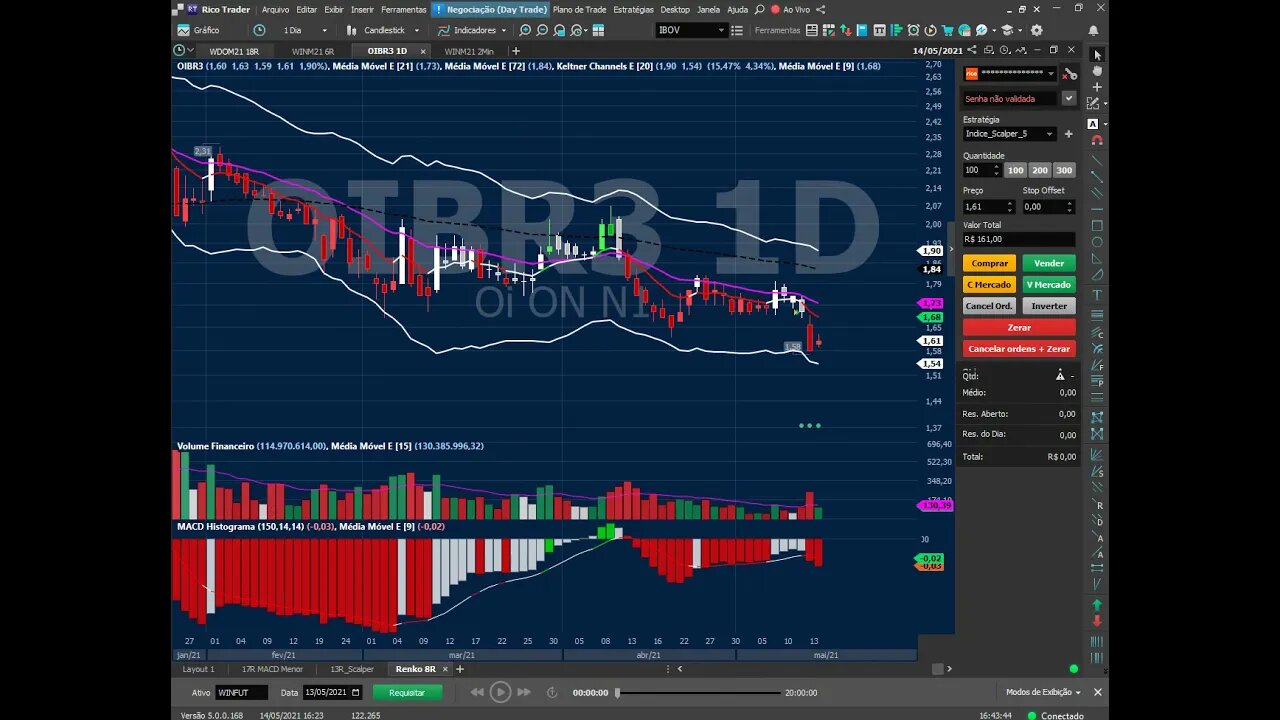Image resolution: width=1280 pixels, height=720 pixels.
Task: Click the zoom out magnifier icon
Action: coord(542,30)
